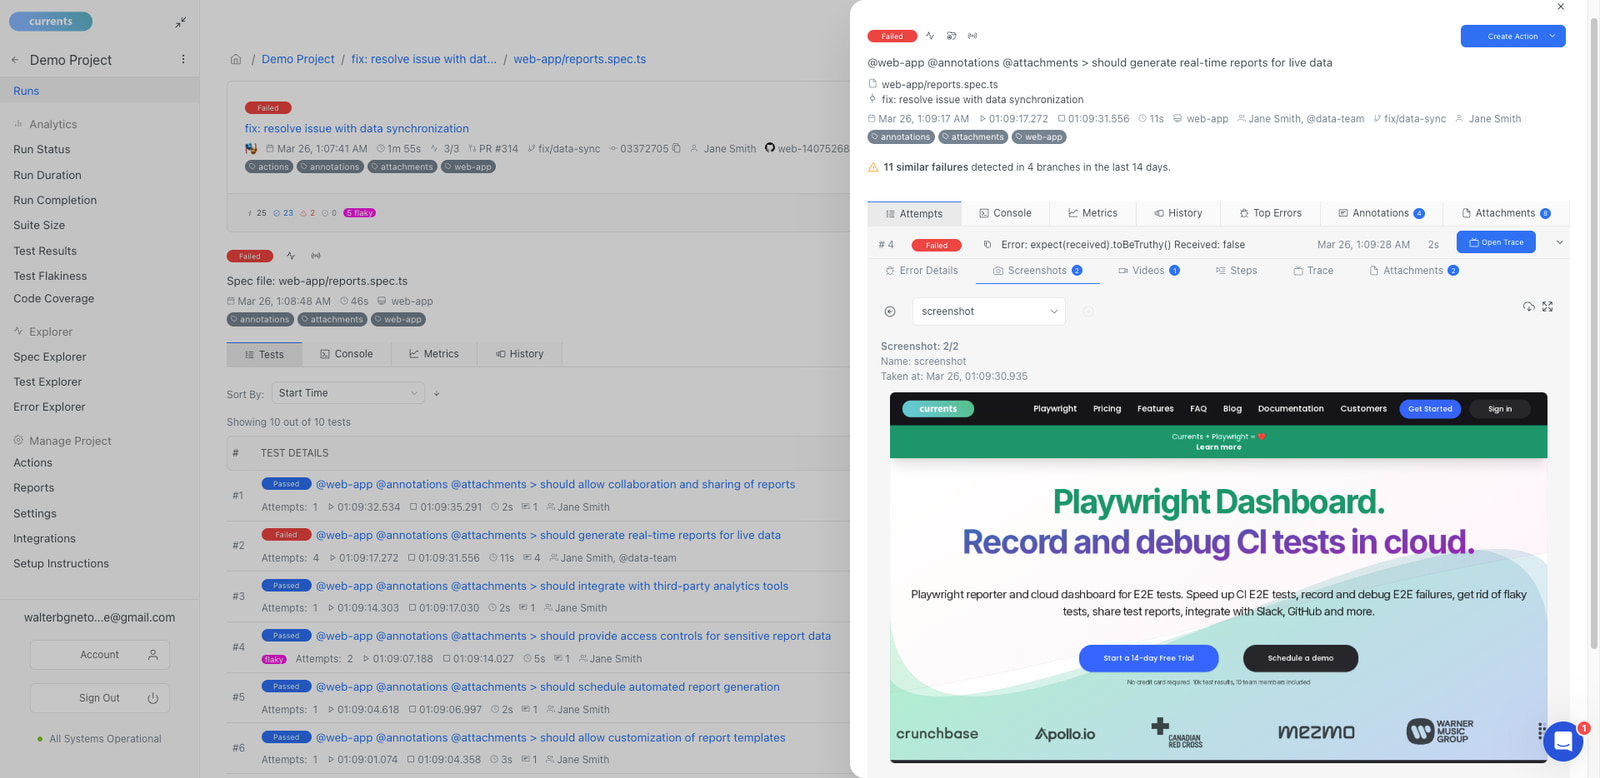Copy the error message for attempt 4
Screen dimensions: 1600x778
pyautogui.click(x=987, y=245)
